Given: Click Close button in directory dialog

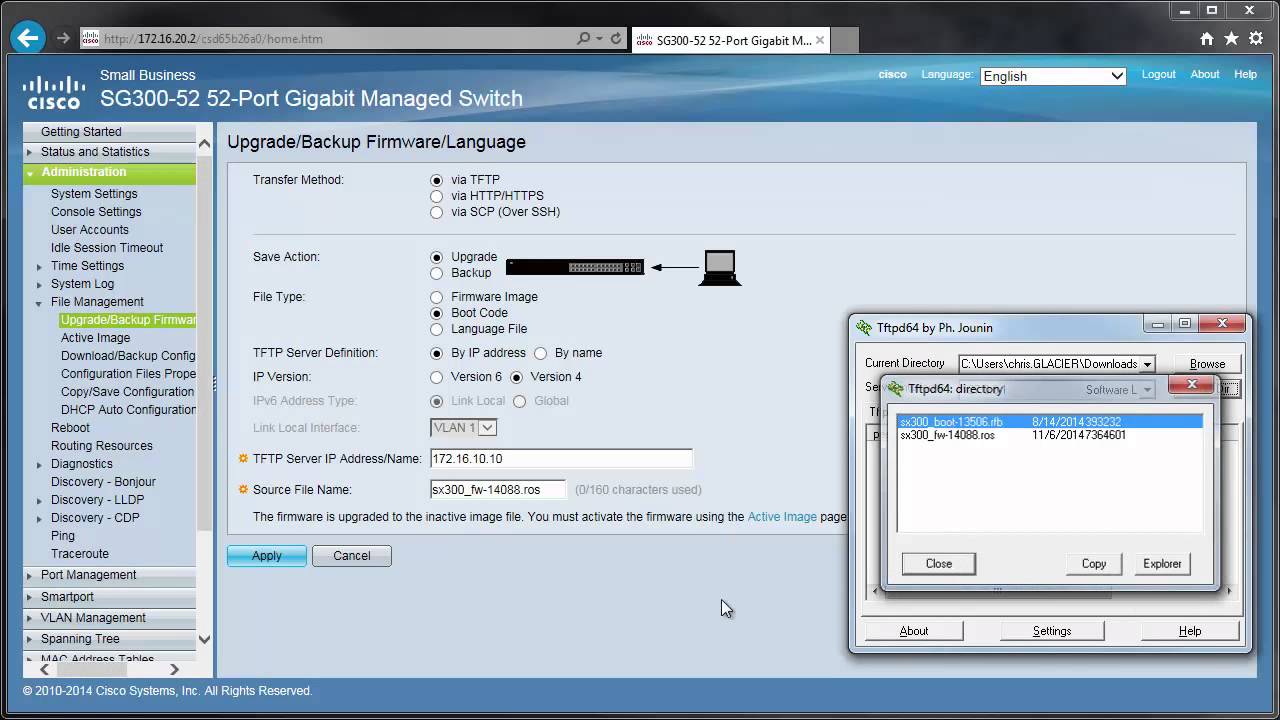Looking at the screenshot, I should [x=939, y=564].
